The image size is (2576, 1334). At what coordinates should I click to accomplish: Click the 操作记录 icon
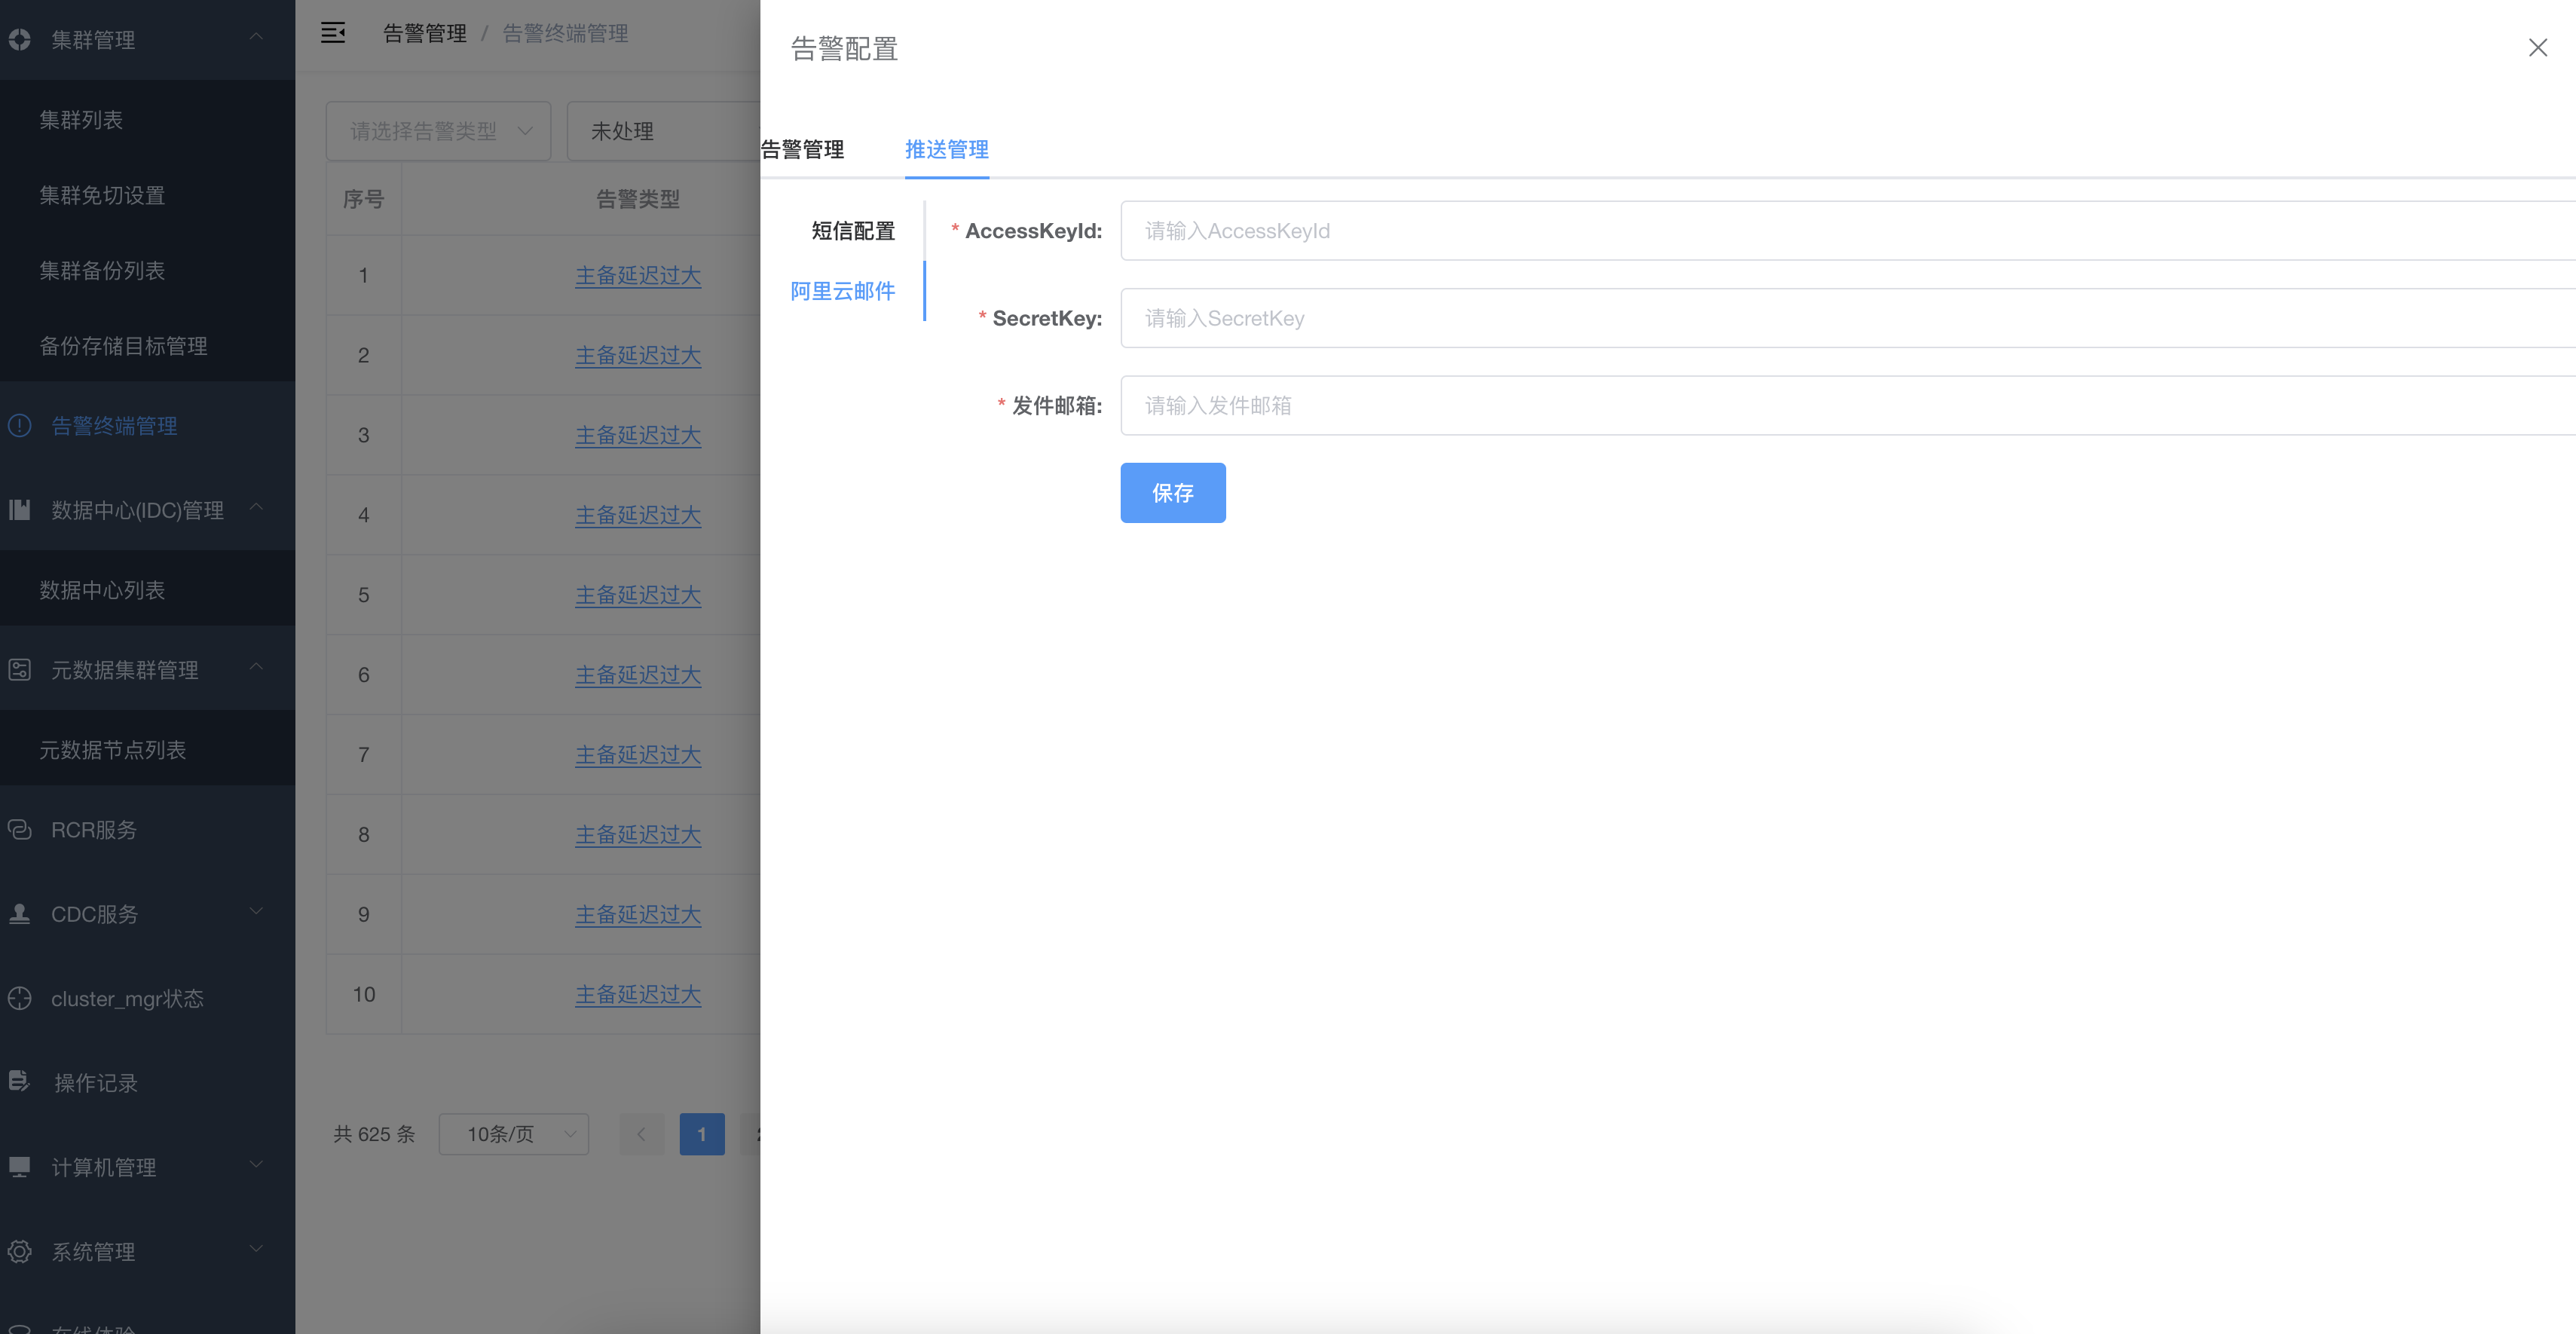[20, 1082]
